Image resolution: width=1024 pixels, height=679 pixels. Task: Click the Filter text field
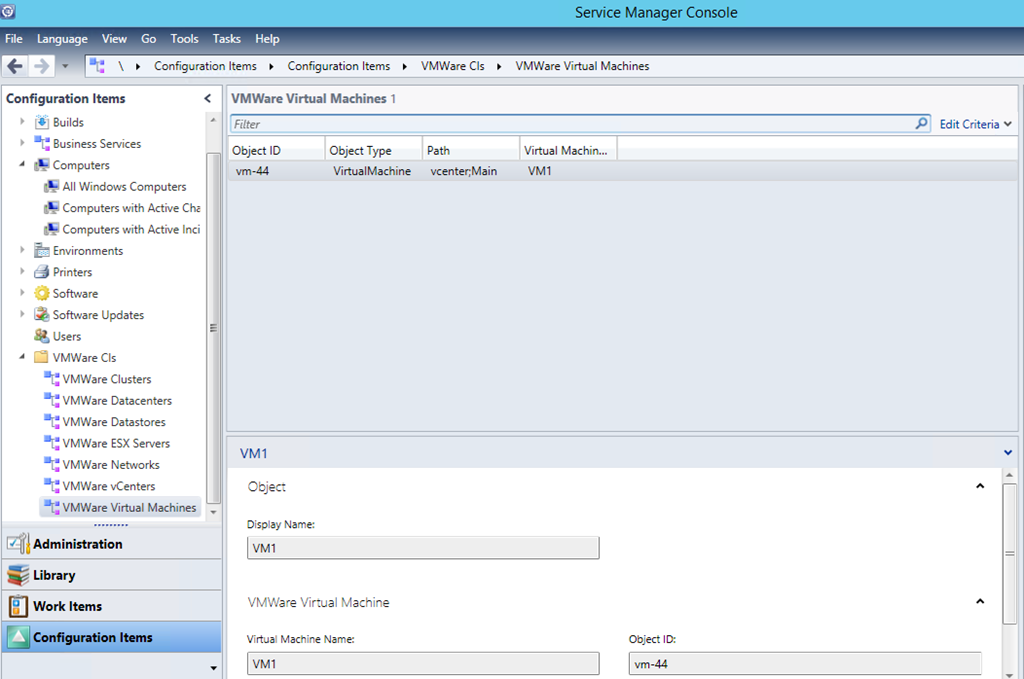(x=570, y=124)
